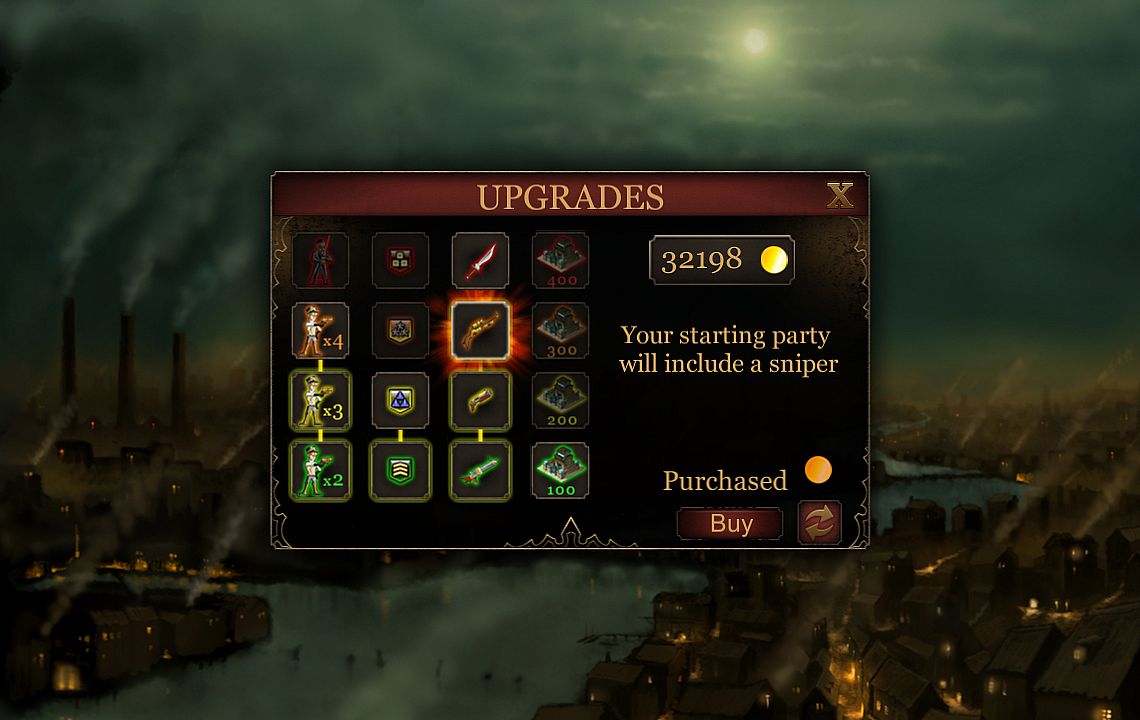Image resolution: width=1140 pixels, height=720 pixels.
Task: Pick the green chevron rank badge
Action: pos(400,471)
